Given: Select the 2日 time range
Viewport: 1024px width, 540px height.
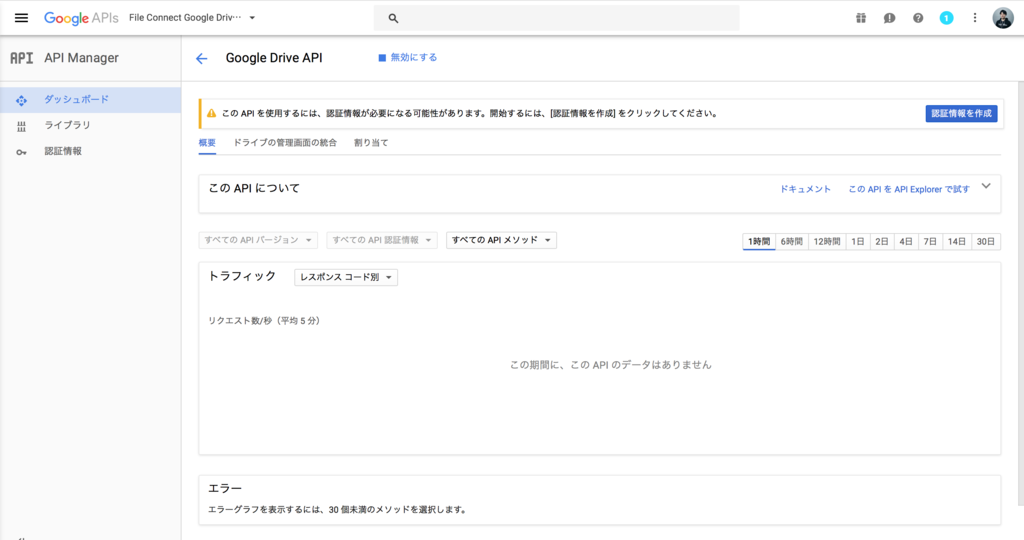Looking at the screenshot, I should pyautogui.click(x=882, y=242).
